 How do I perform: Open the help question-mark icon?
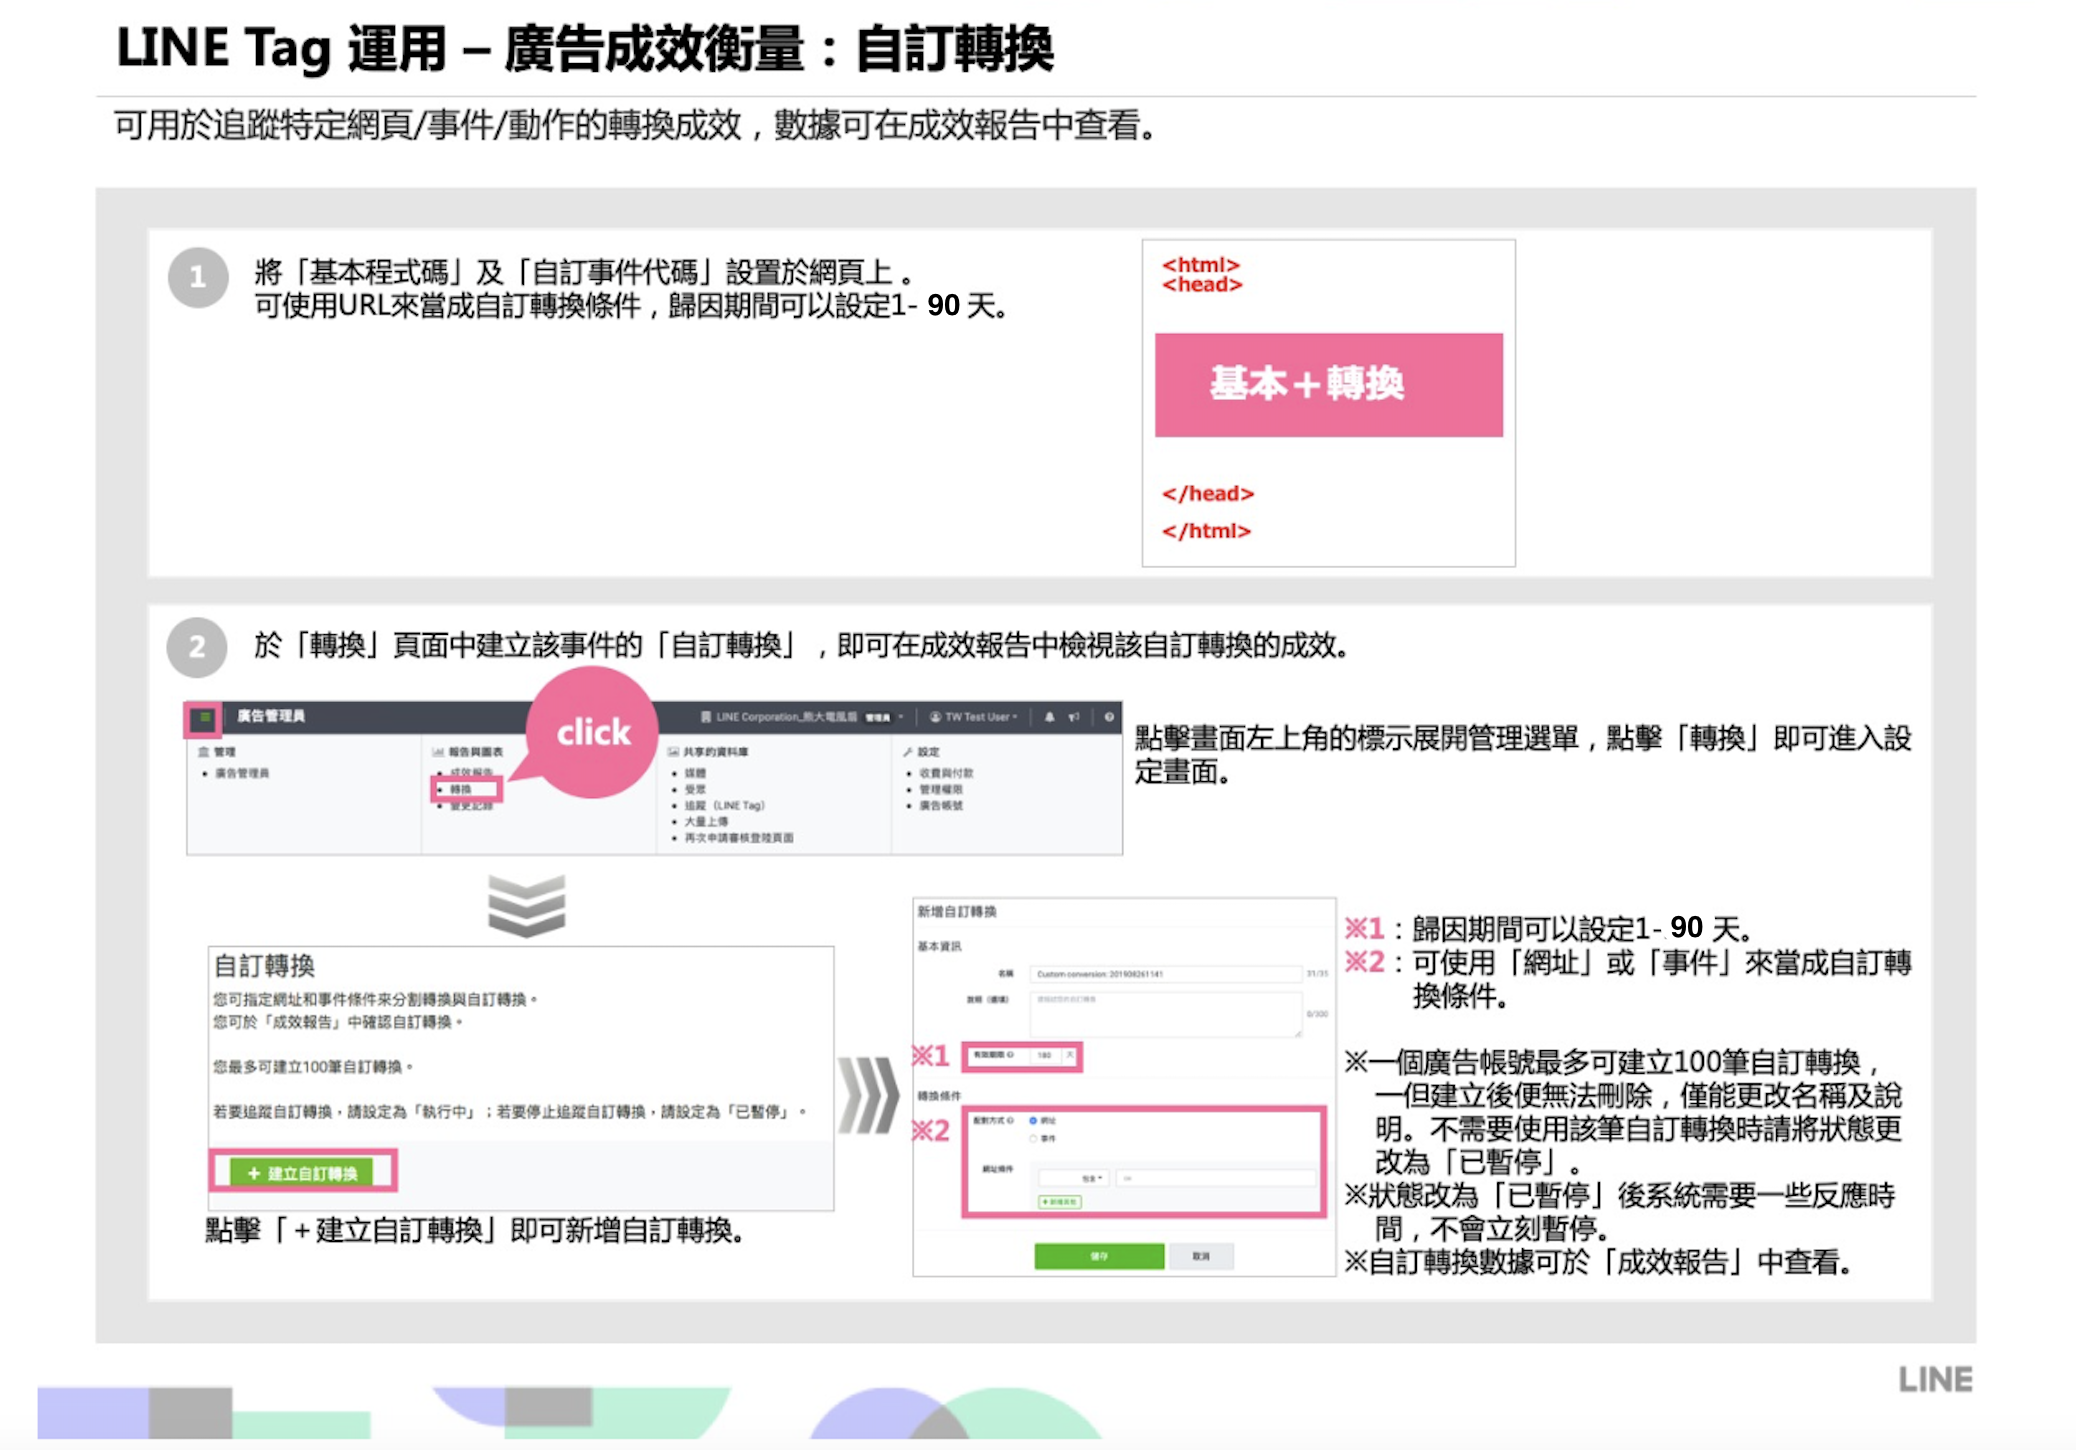coord(1109,717)
